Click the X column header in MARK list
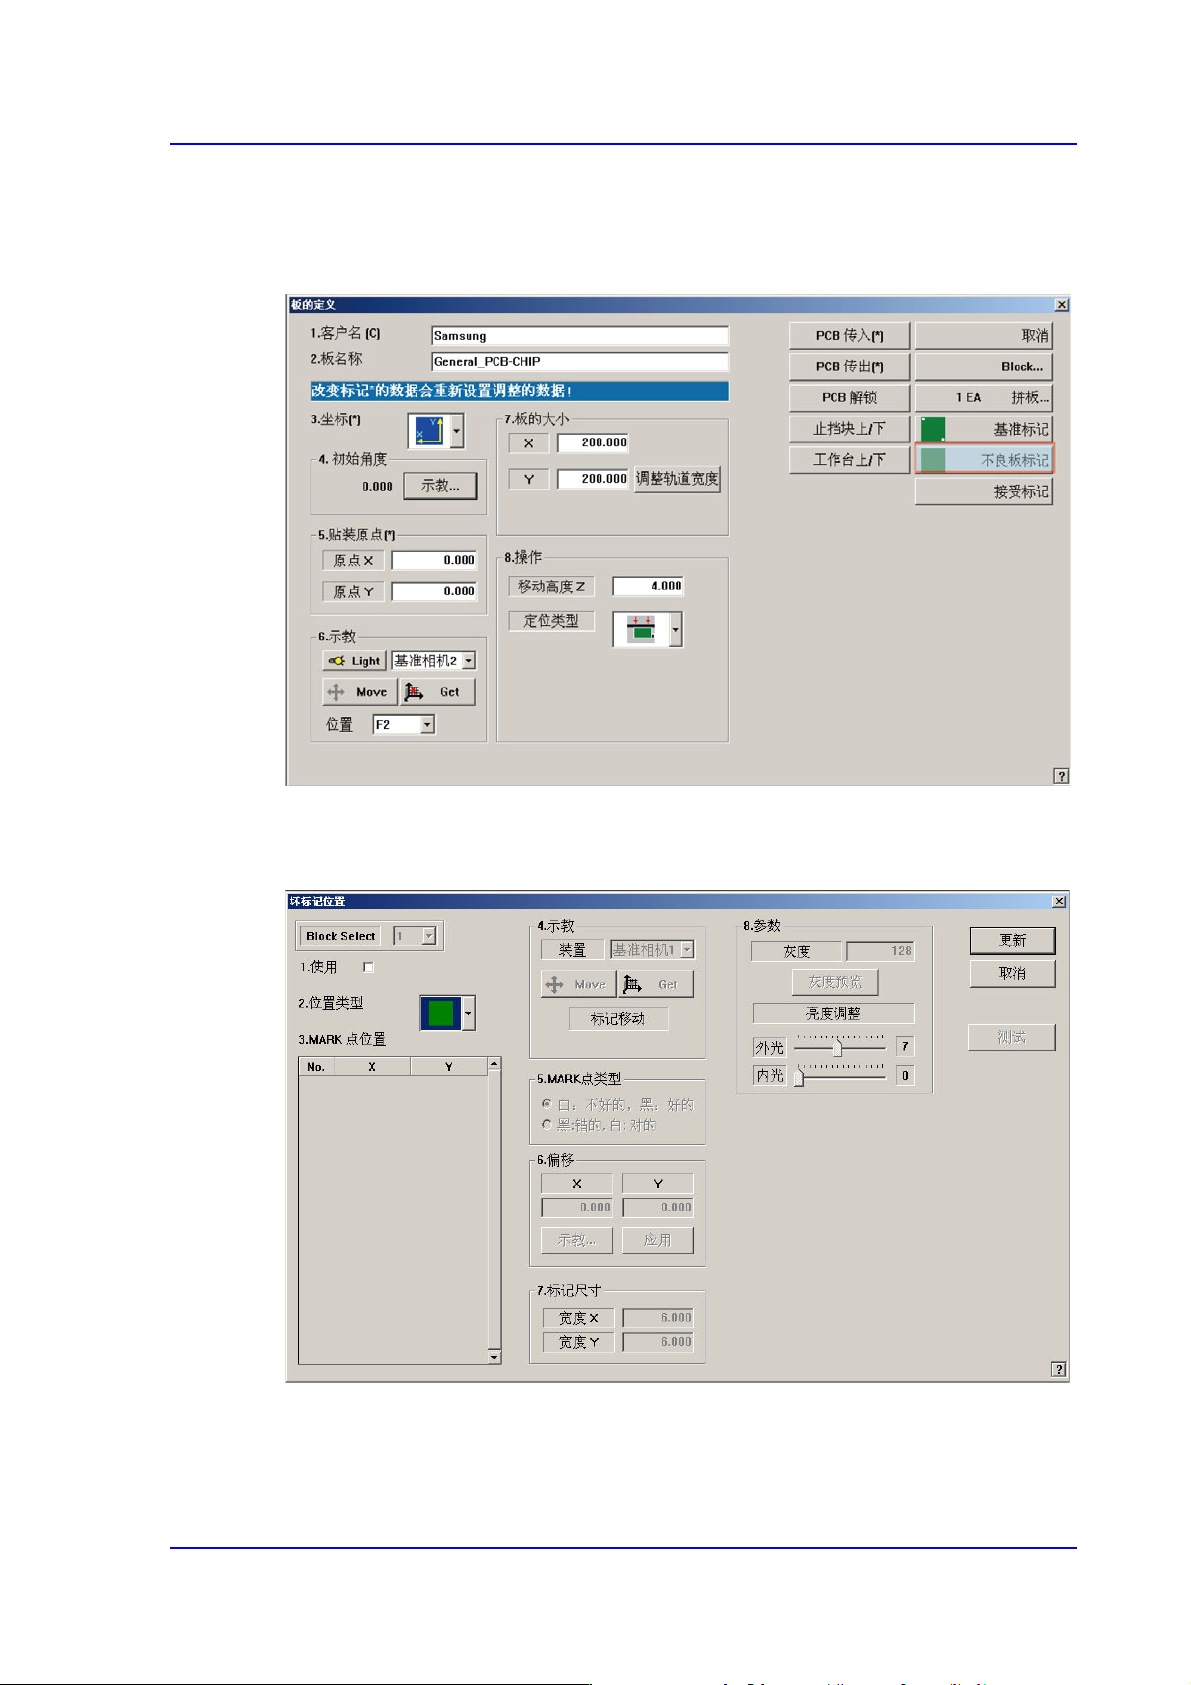 (372, 1067)
